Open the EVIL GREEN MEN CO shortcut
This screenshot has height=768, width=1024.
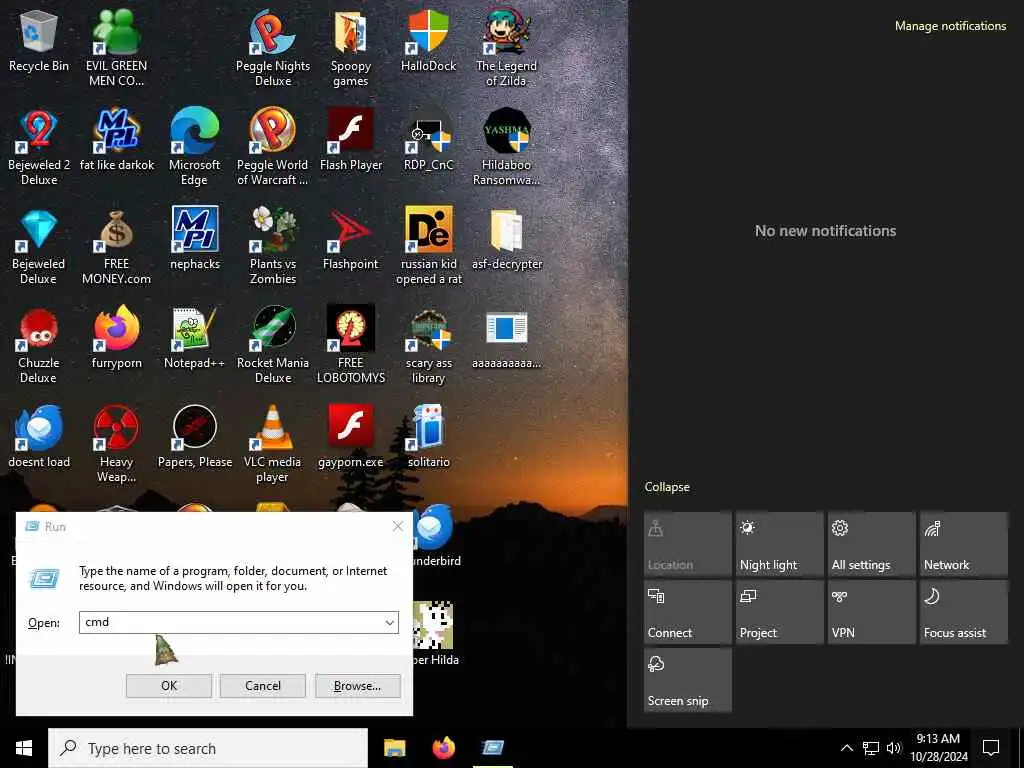116,47
